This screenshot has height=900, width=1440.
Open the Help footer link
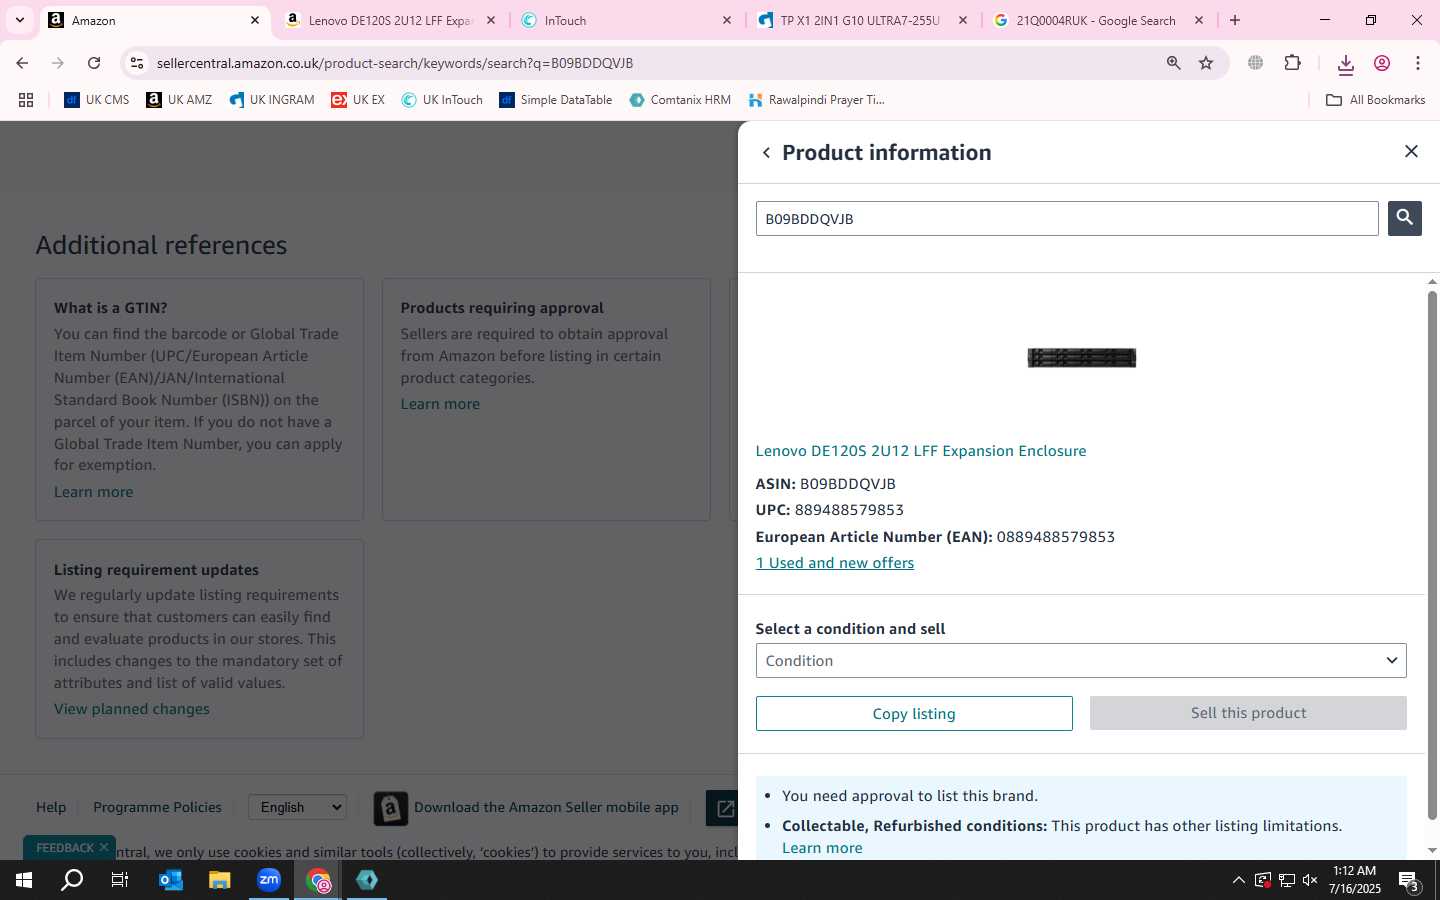[51, 807]
